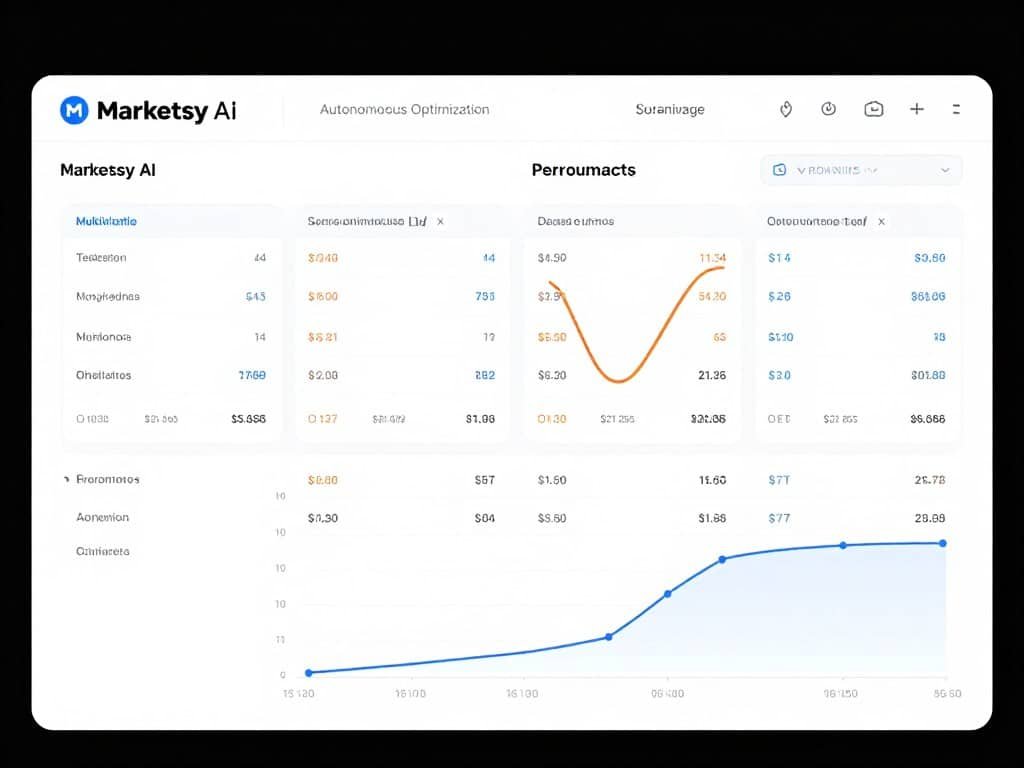Open the hamburger menu icon
The height and width of the screenshot is (768, 1024).
(x=957, y=109)
